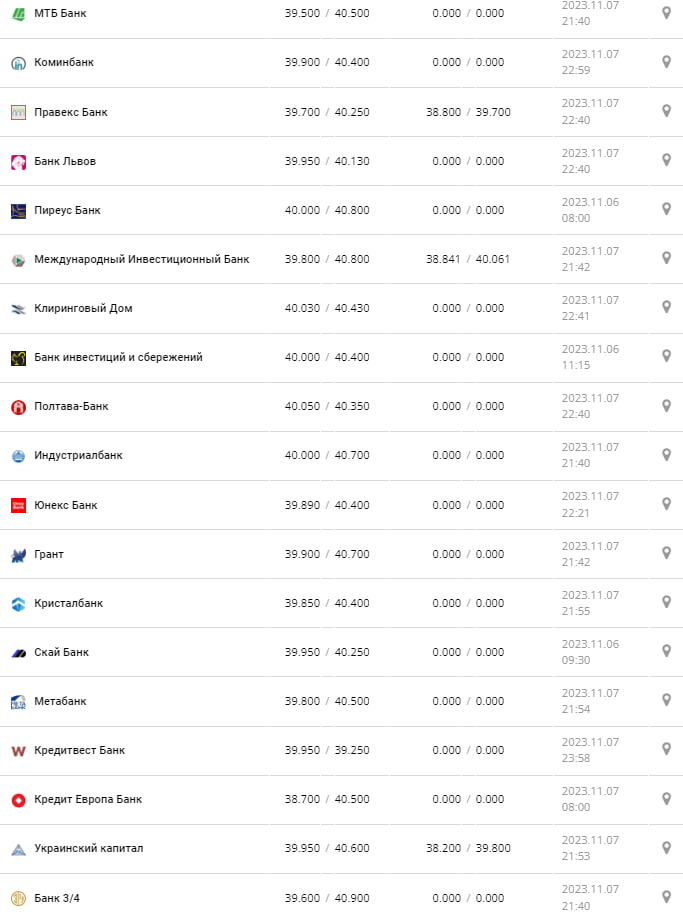
Task: Open the map marker for Украинский капитал
Action: [666, 846]
